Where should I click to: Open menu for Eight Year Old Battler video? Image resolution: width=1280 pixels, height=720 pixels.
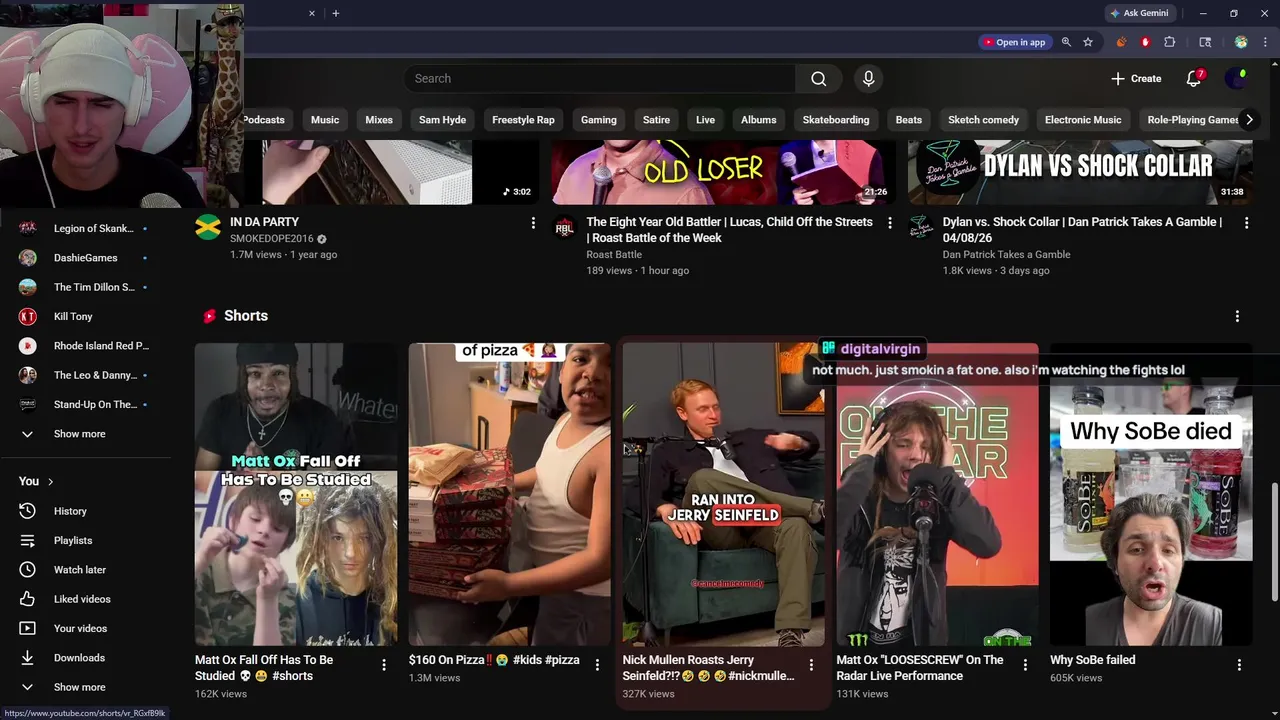click(x=890, y=223)
